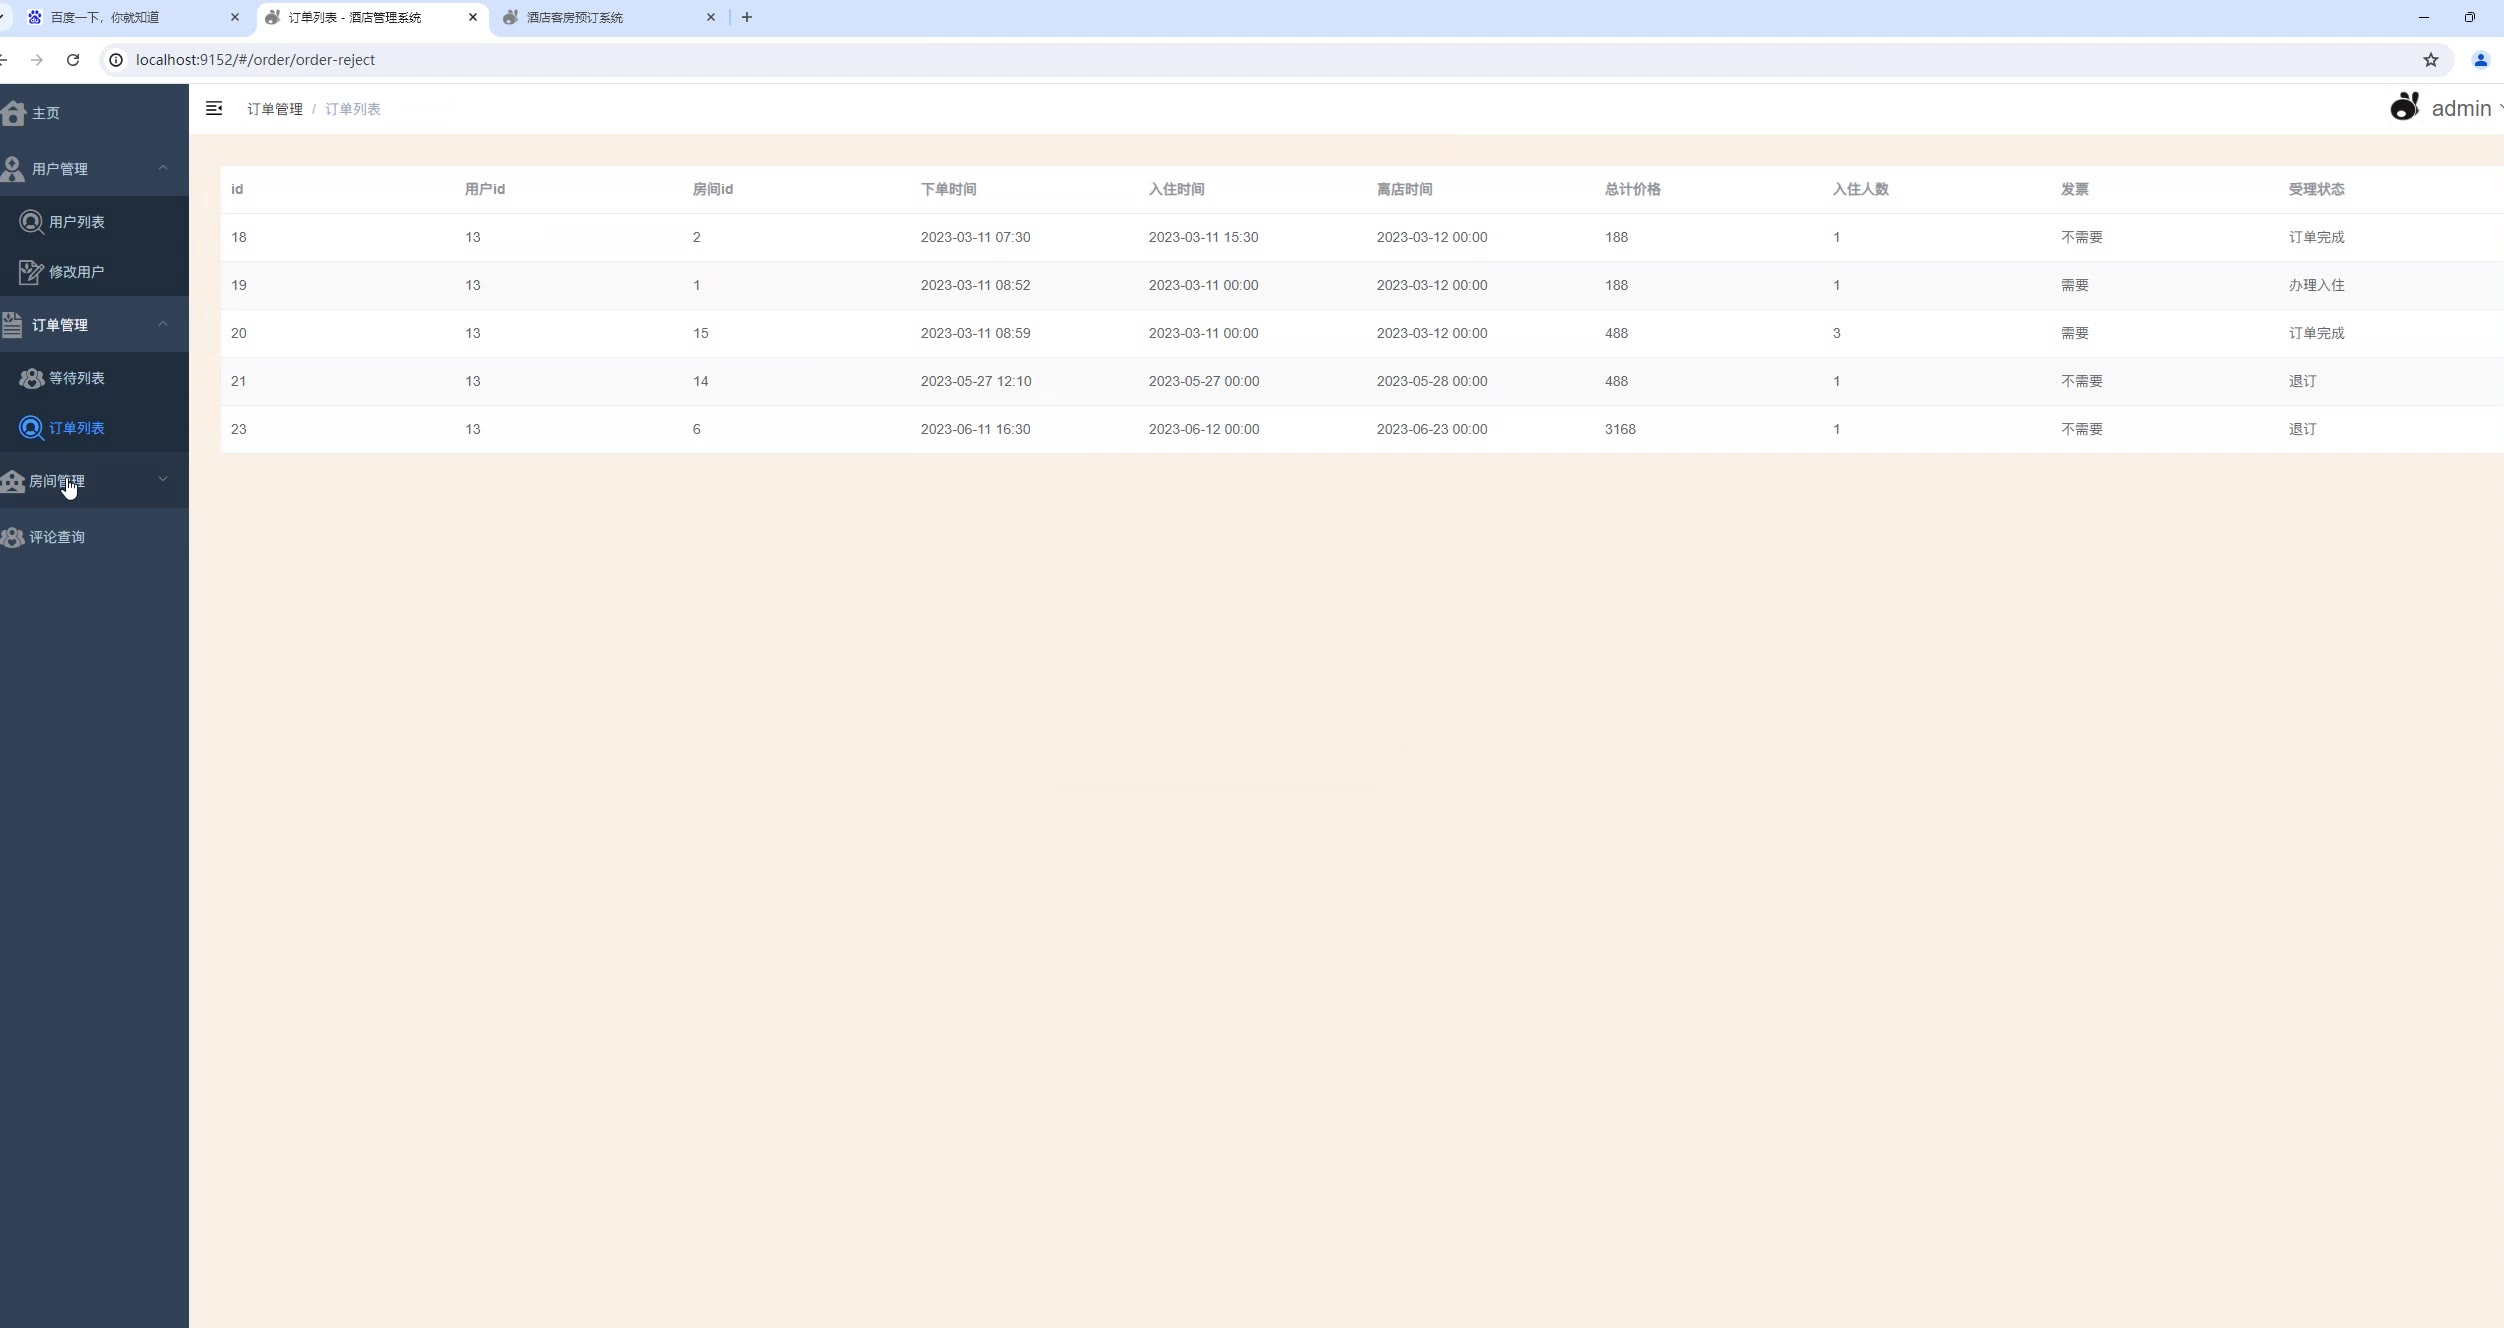Click the admin panda avatar

coord(2404,107)
